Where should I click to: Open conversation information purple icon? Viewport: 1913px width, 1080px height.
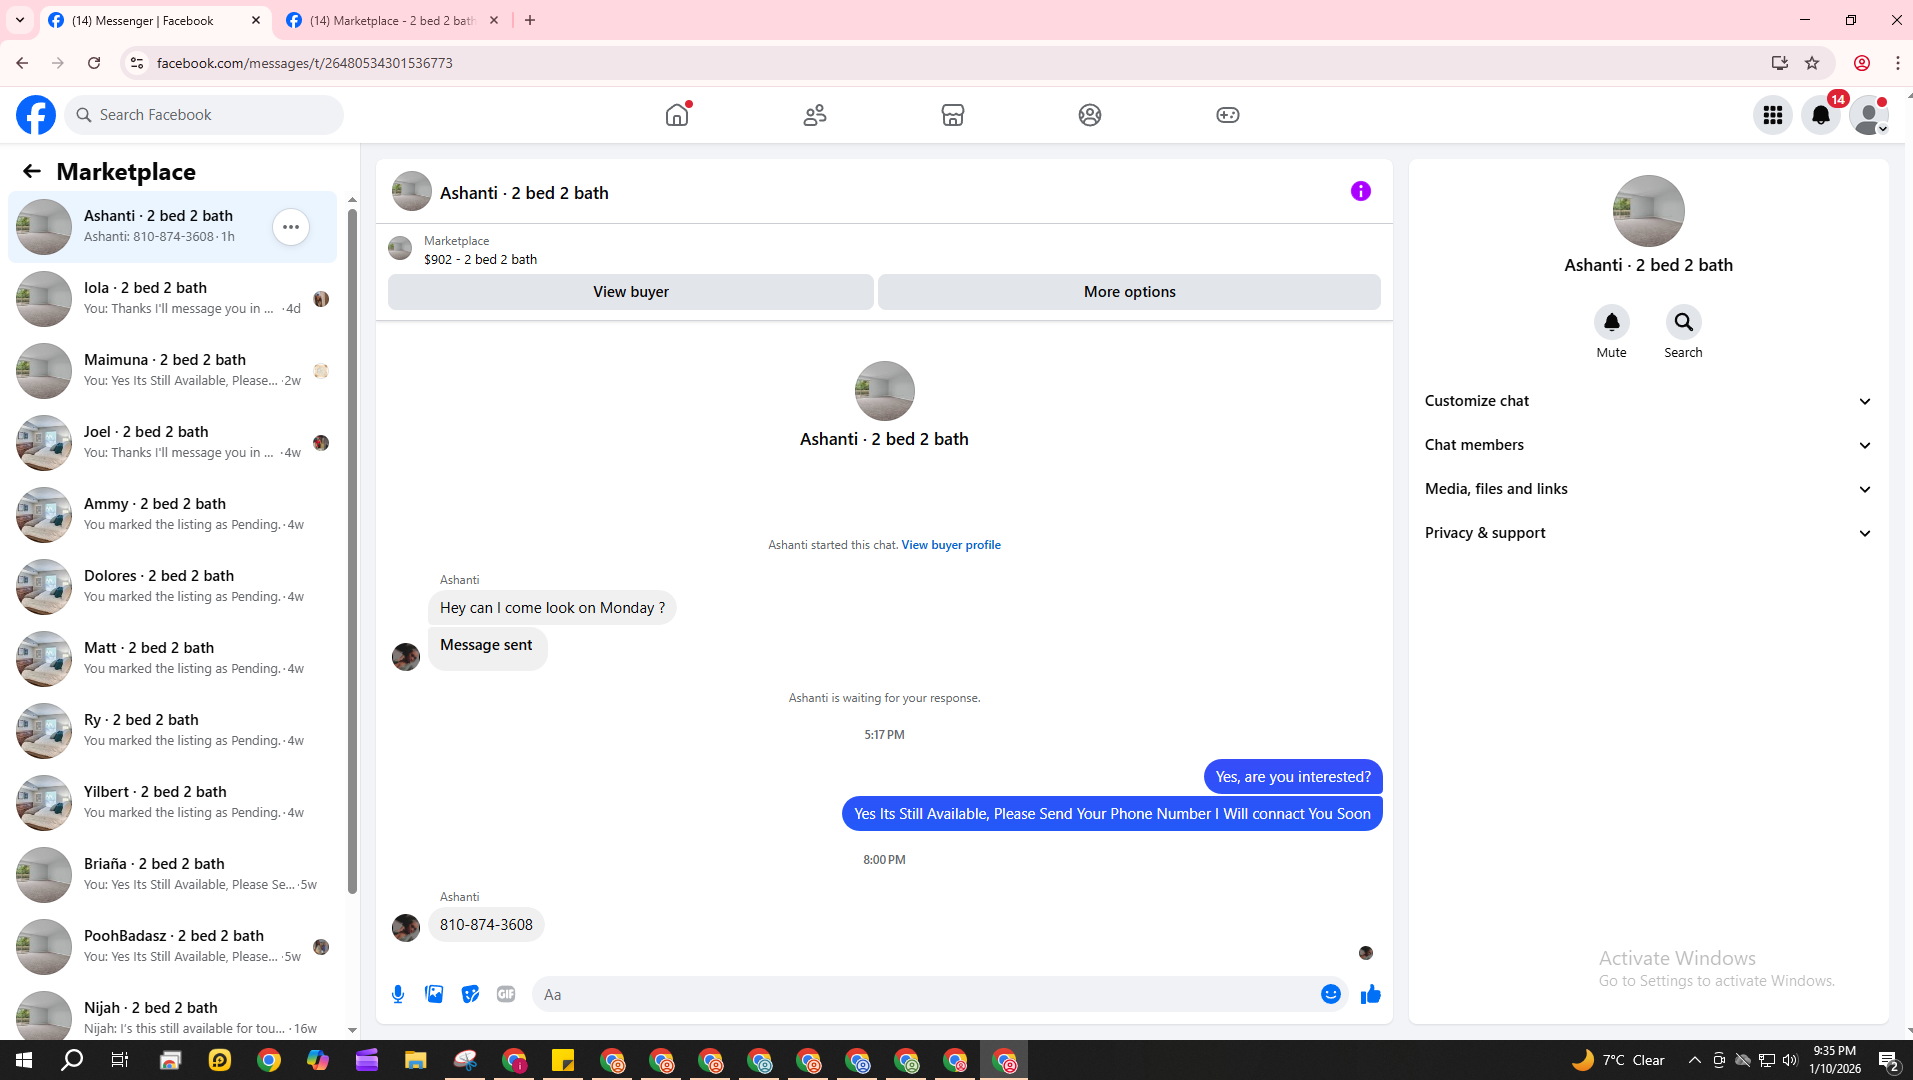[x=1361, y=191]
